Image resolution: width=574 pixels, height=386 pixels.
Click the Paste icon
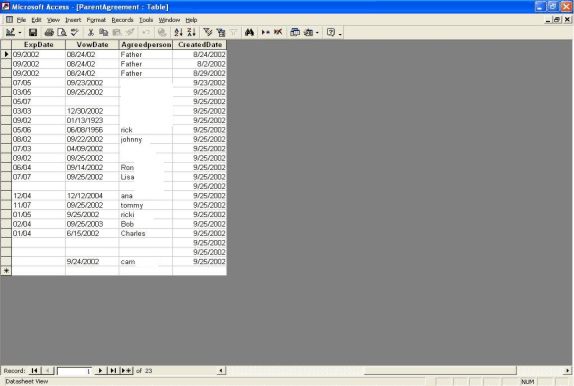[x=117, y=33]
